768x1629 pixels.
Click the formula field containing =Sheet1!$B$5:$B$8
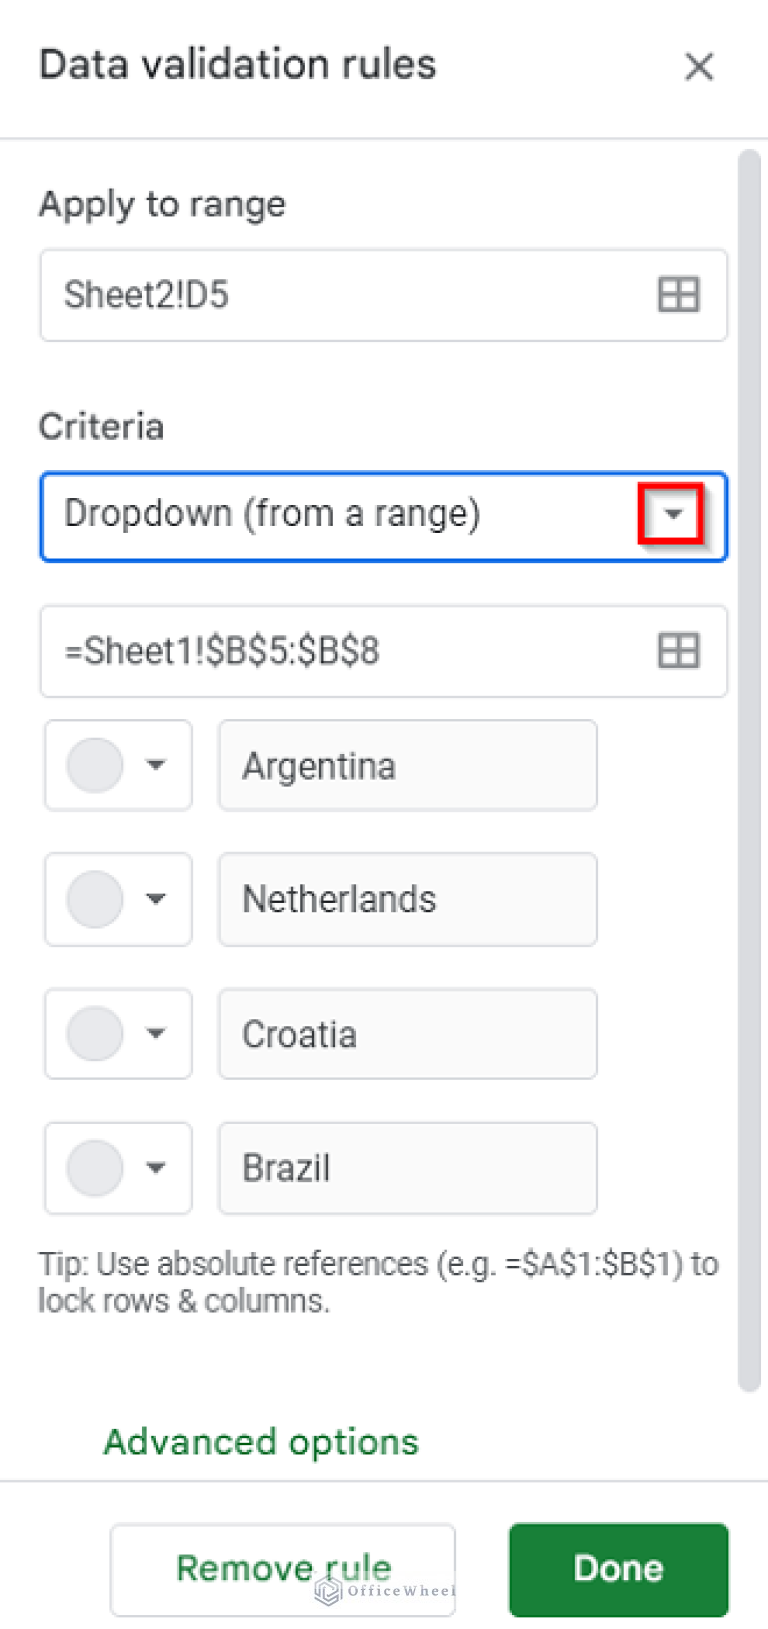[x=300, y=651]
